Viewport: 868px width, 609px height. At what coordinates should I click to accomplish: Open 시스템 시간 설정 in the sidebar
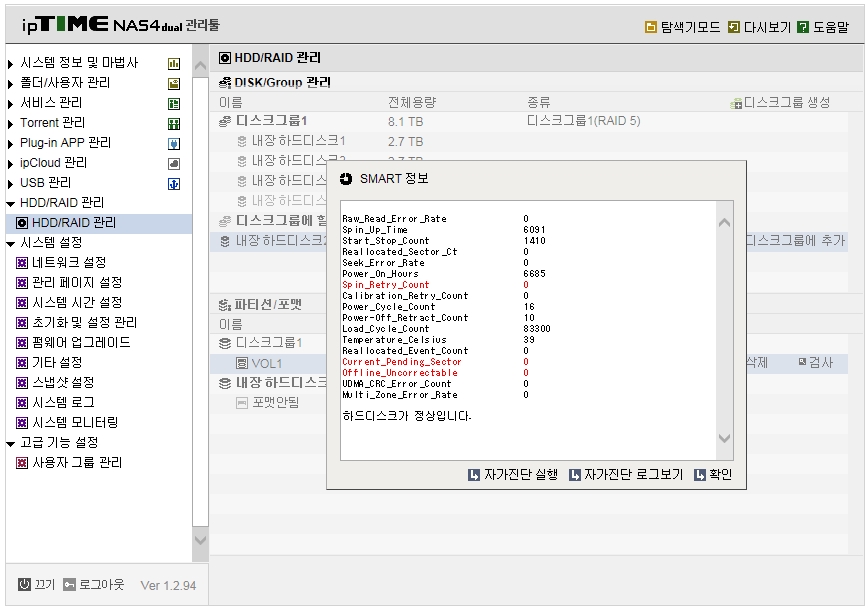pyautogui.click(x=77, y=303)
